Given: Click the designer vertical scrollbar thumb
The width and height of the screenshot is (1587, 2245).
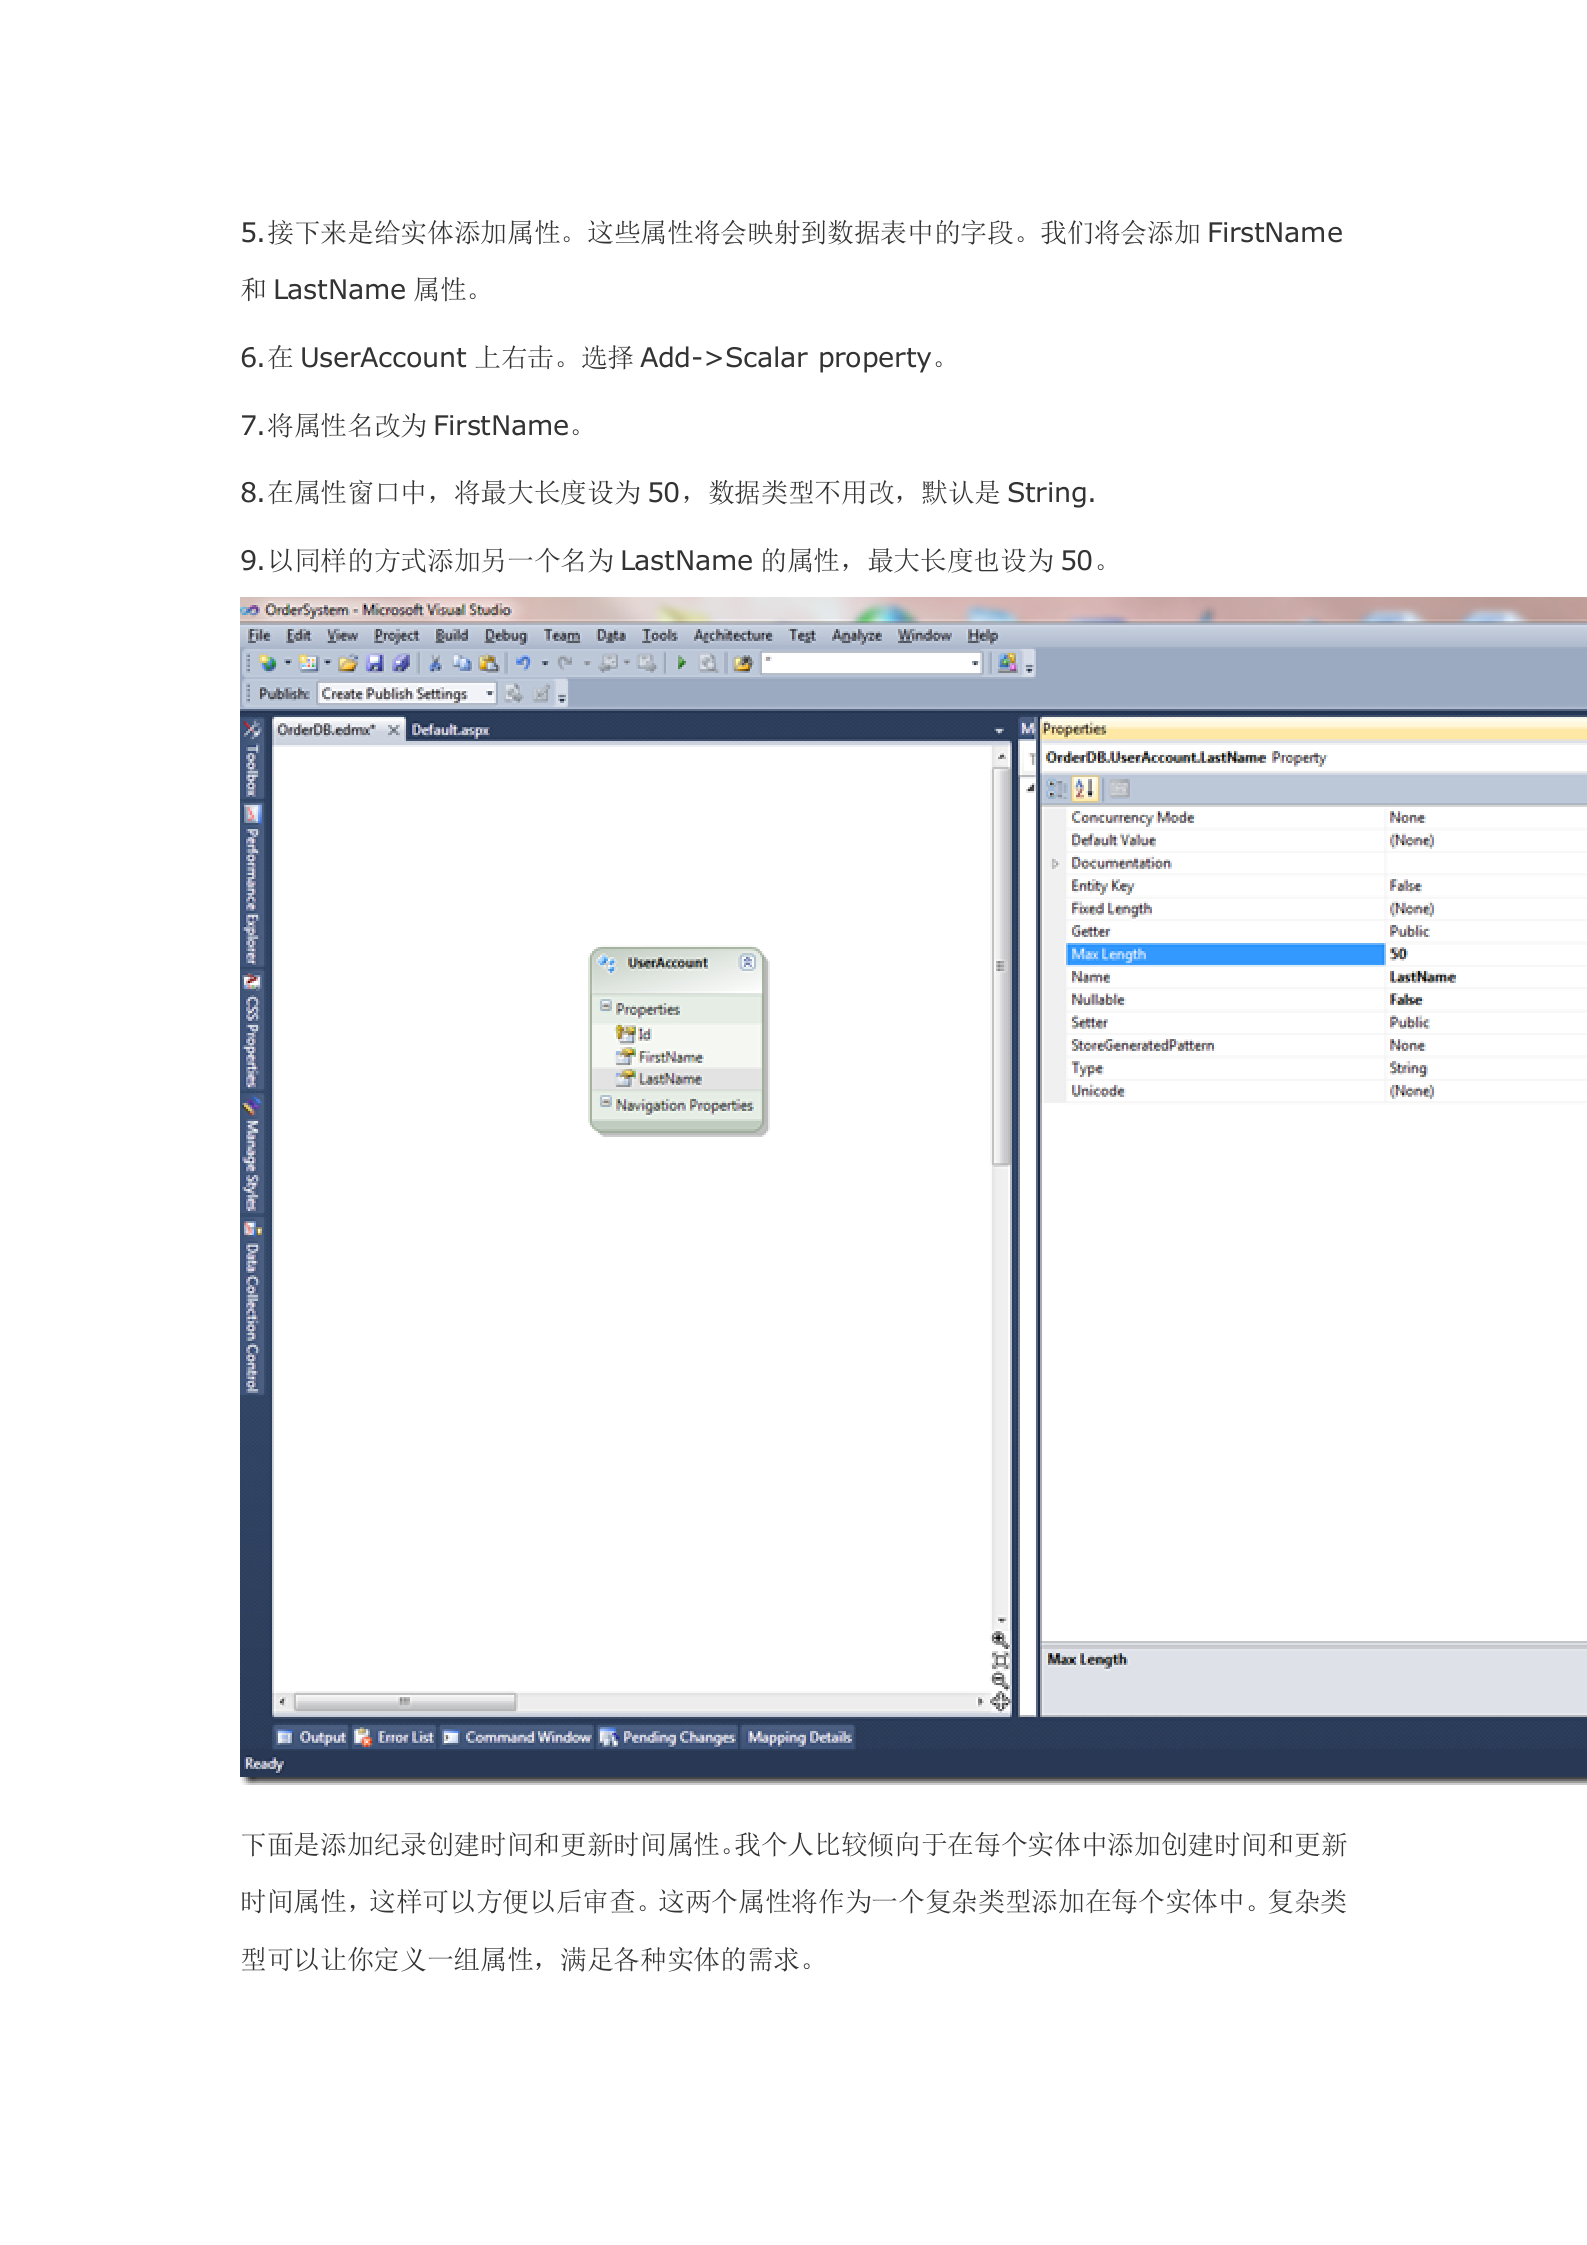Looking at the screenshot, I should coord(1001,967).
